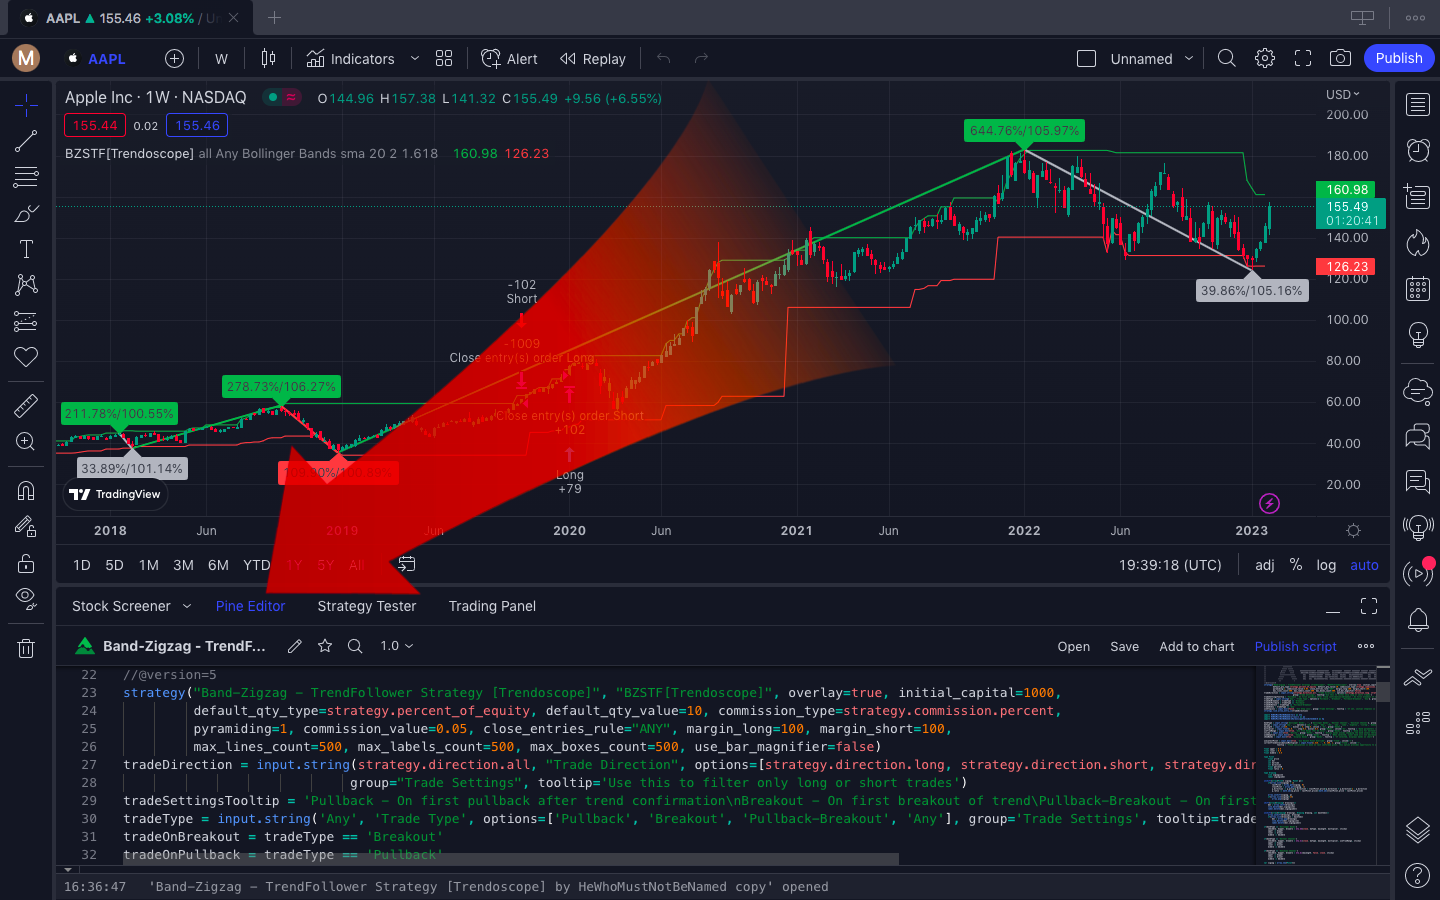The image size is (1440, 900).
Task: Select the trend line drawing tool
Action: point(26,141)
